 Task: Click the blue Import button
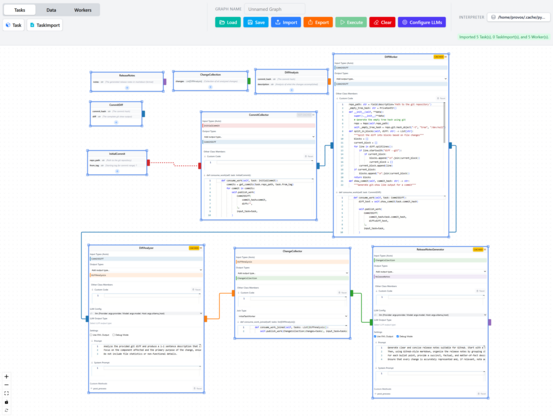(286, 22)
